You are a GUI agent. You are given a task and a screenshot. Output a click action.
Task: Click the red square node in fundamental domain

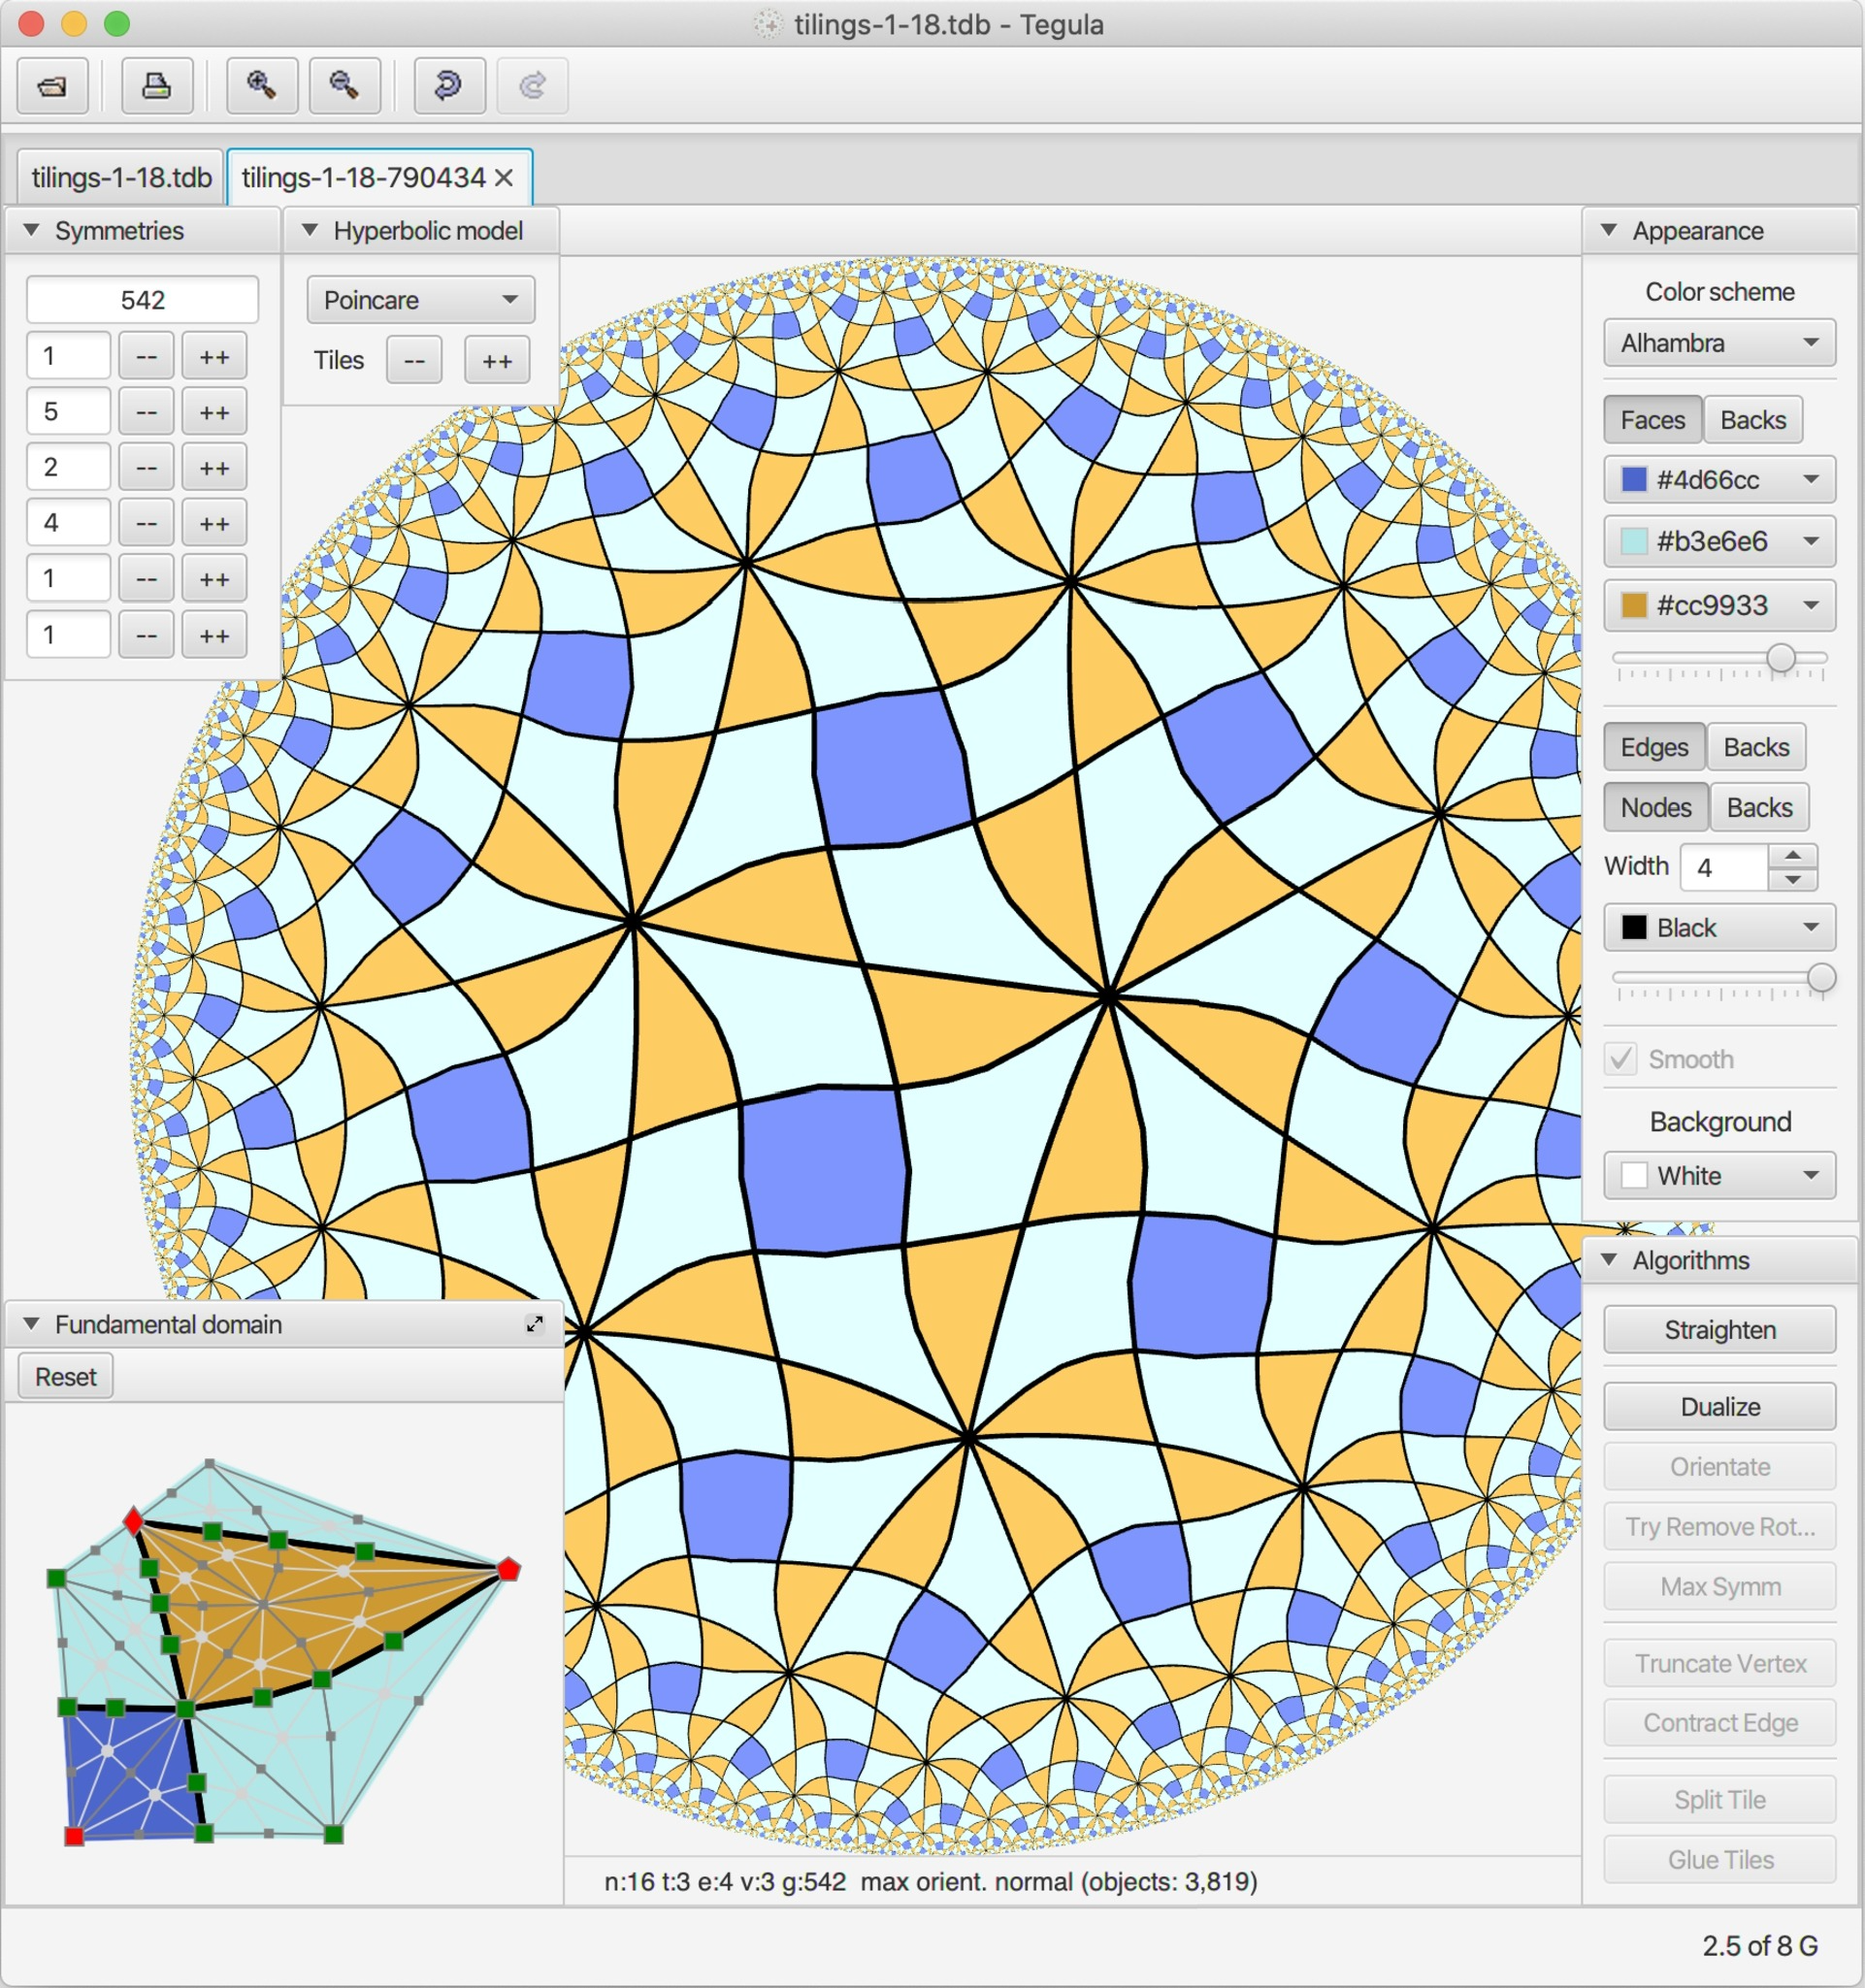74,1836
